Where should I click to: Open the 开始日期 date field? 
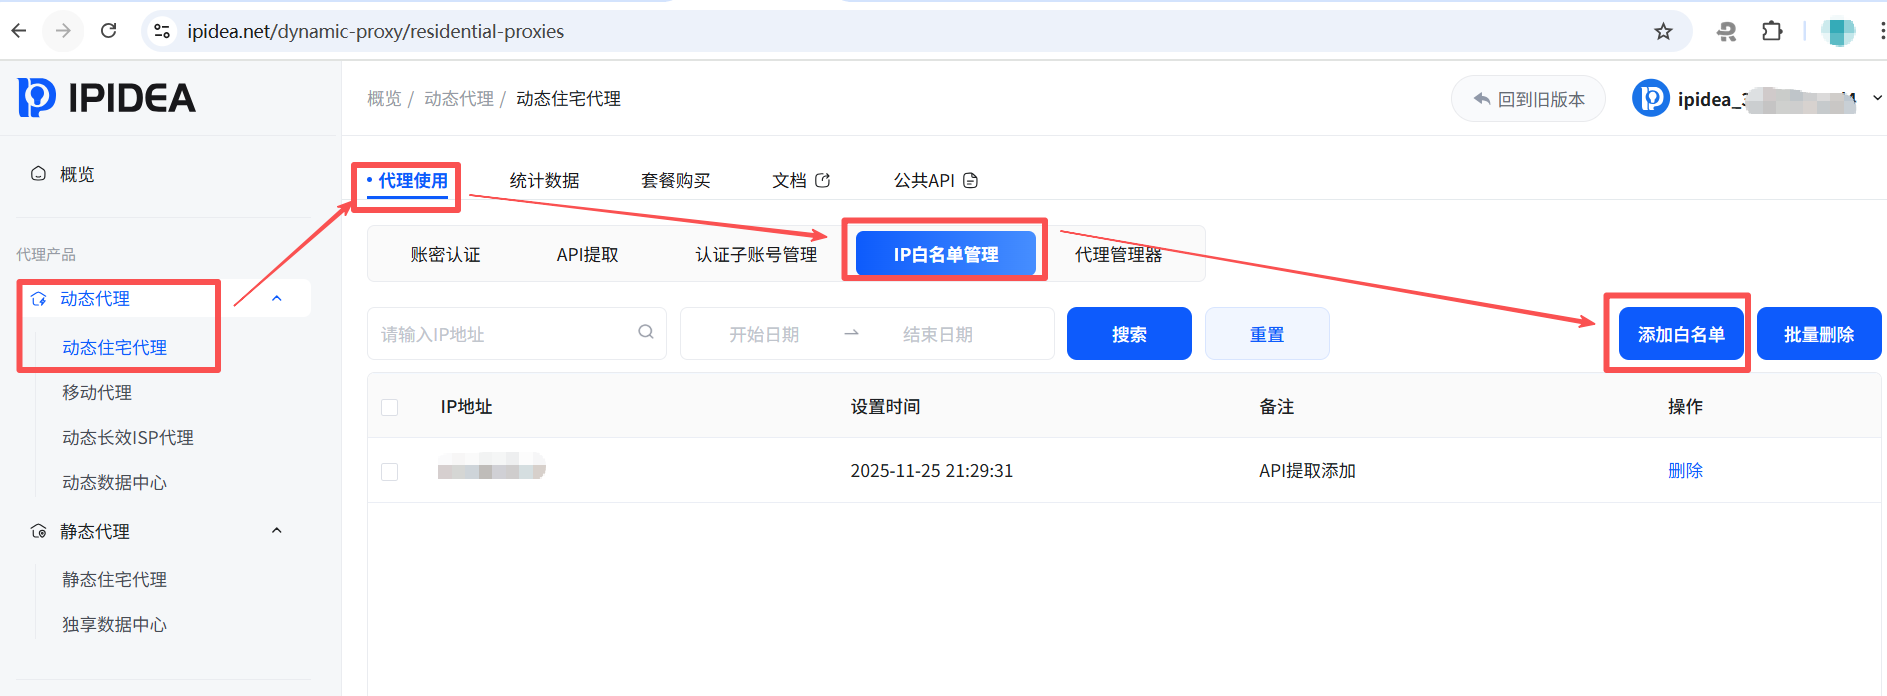pos(764,334)
